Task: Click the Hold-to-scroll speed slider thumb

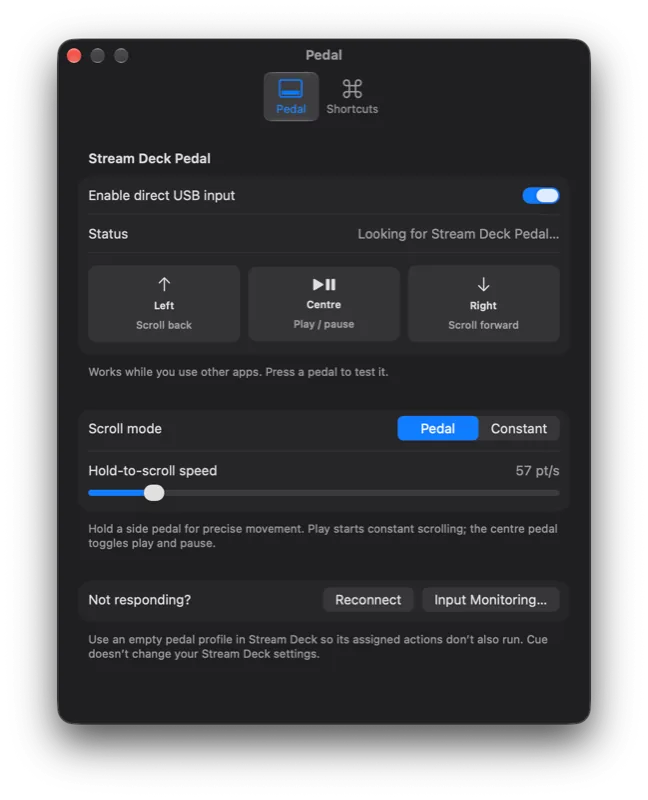Action: click(x=154, y=493)
